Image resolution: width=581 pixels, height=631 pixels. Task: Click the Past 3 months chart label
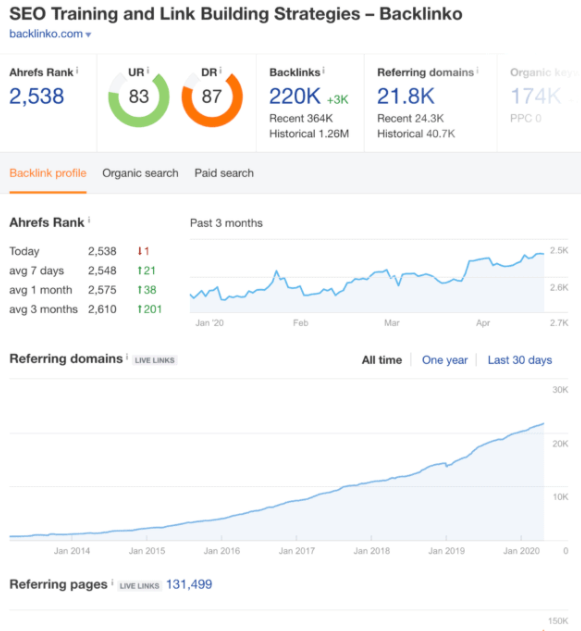tap(226, 223)
